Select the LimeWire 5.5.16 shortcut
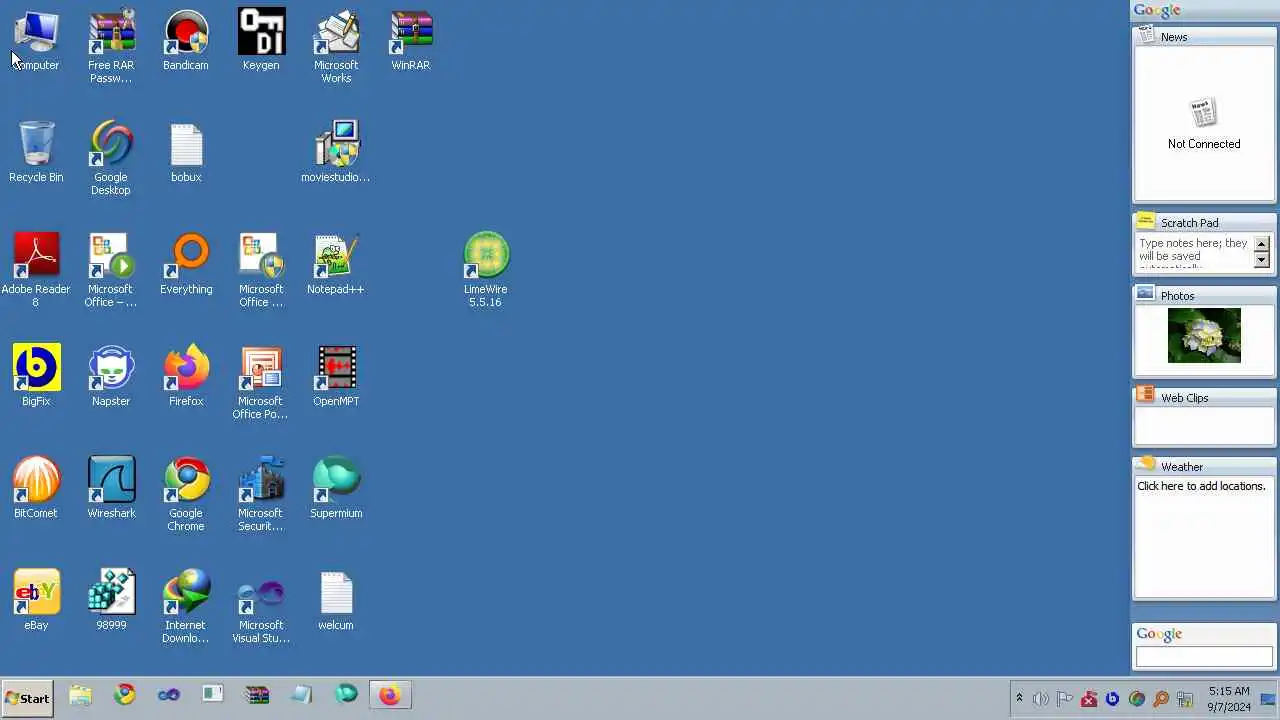The height and width of the screenshot is (720, 1280). [486, 270]
